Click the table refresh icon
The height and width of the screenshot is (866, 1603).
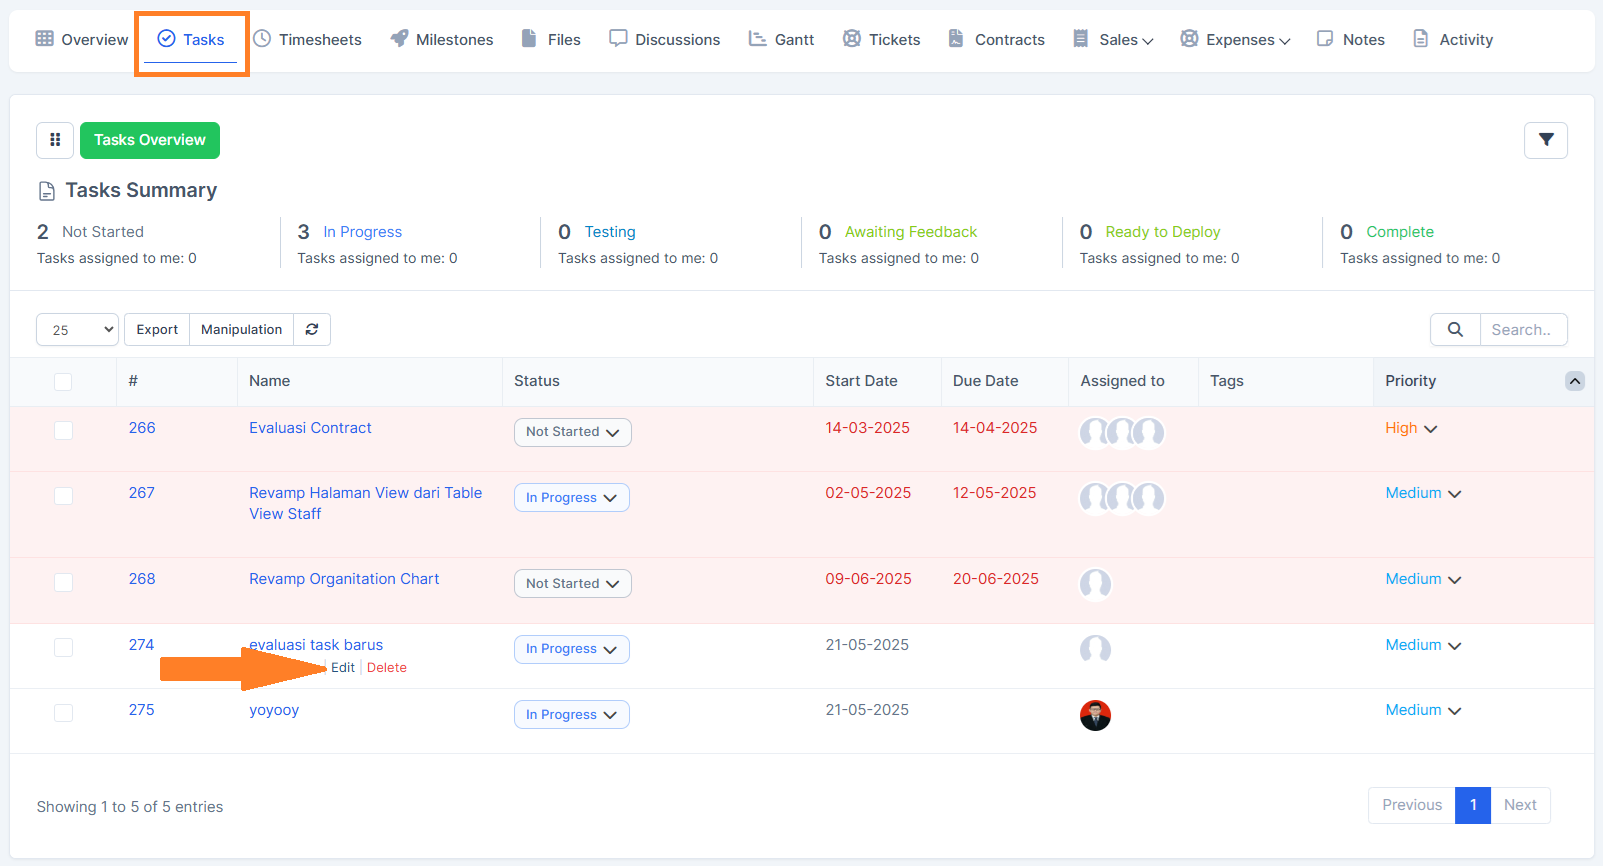(312, 329)
